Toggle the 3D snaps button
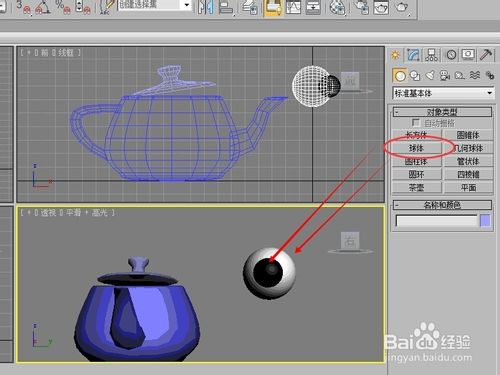Viewport: 500px width, 375px height. (x=23, y=7)
